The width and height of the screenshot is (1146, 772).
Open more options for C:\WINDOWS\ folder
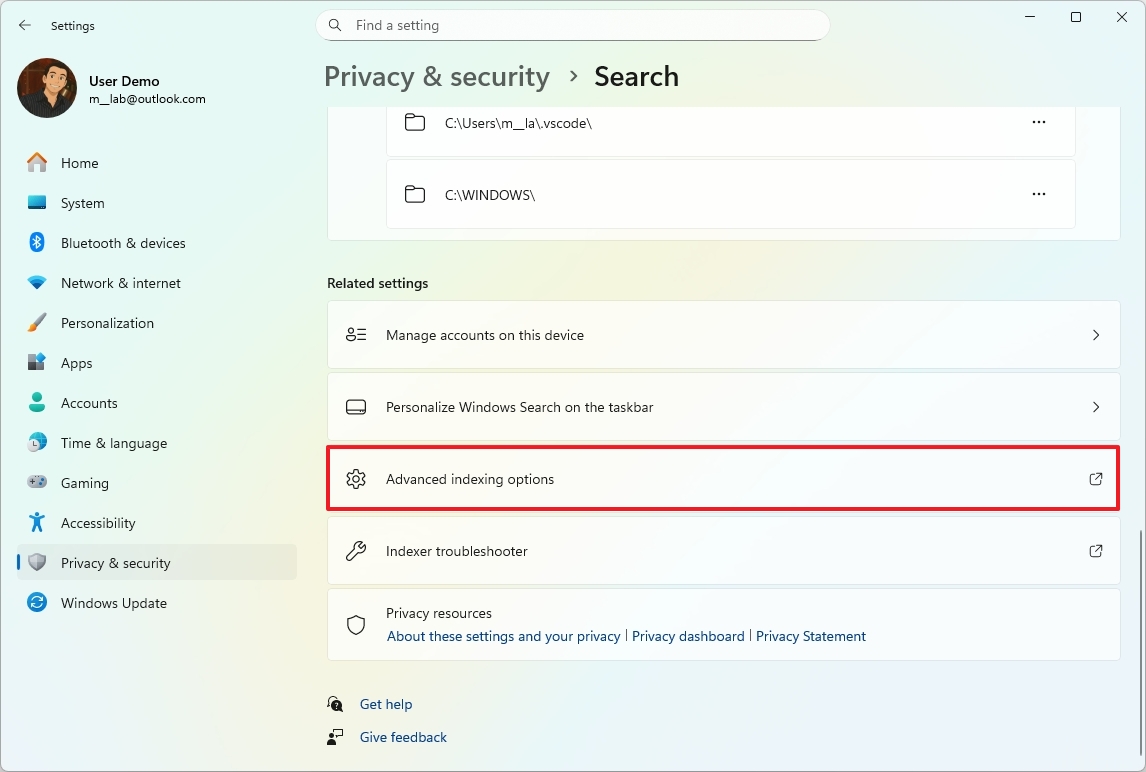(x=1038, y=195)
